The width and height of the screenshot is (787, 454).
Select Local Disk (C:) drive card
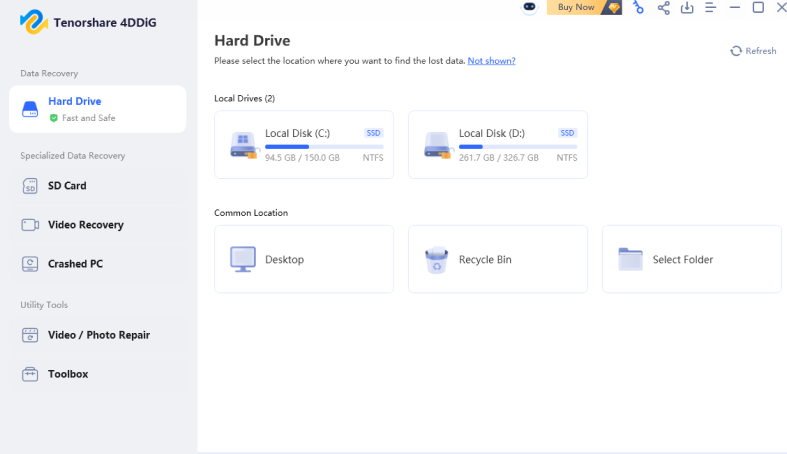304,144
